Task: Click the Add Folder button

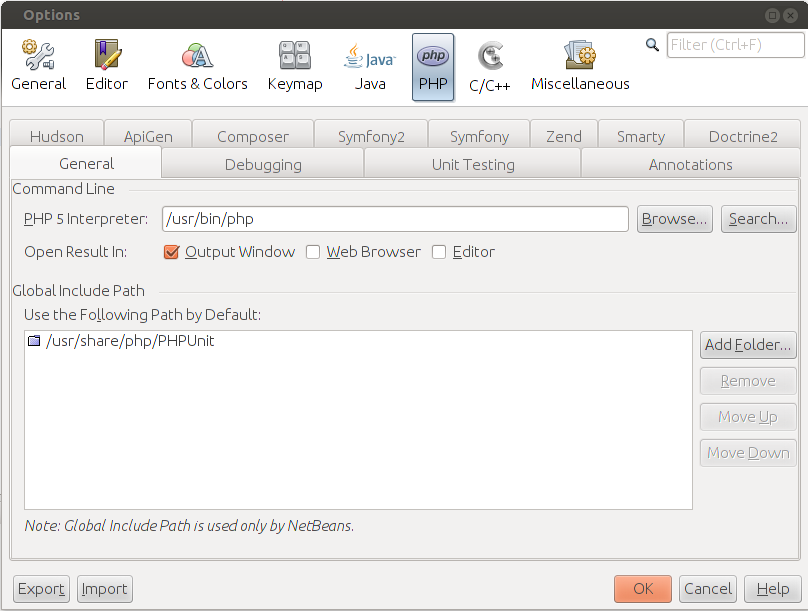Action: click(748, 345)
